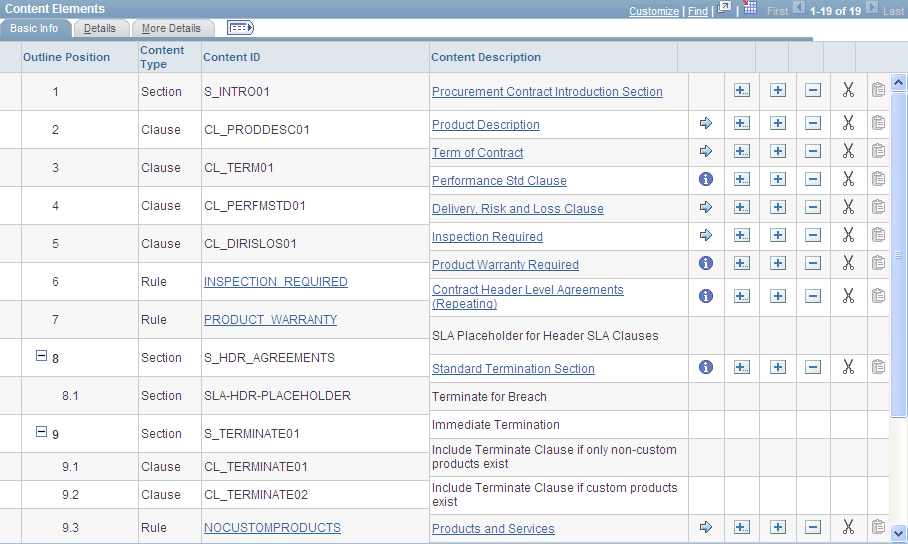
Task: Collapse outline section 8
Action: click(41, 356)
